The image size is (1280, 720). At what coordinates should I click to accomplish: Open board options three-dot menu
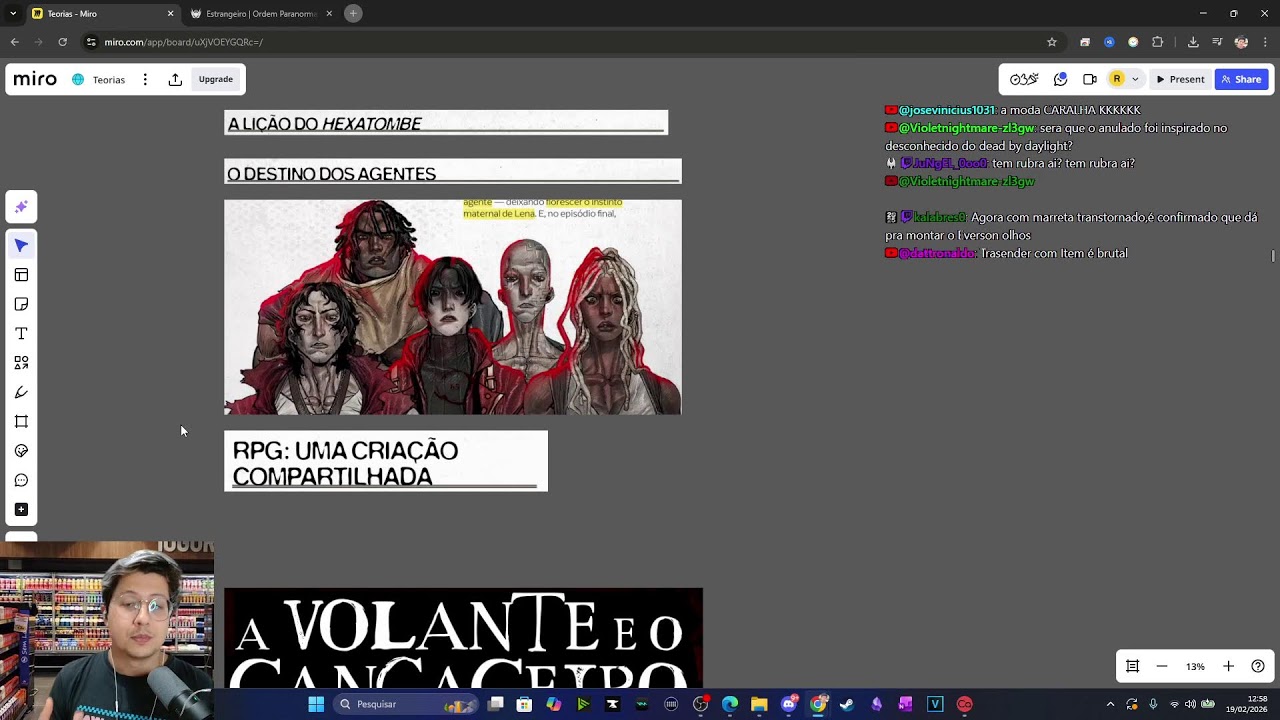click(145, 79)
